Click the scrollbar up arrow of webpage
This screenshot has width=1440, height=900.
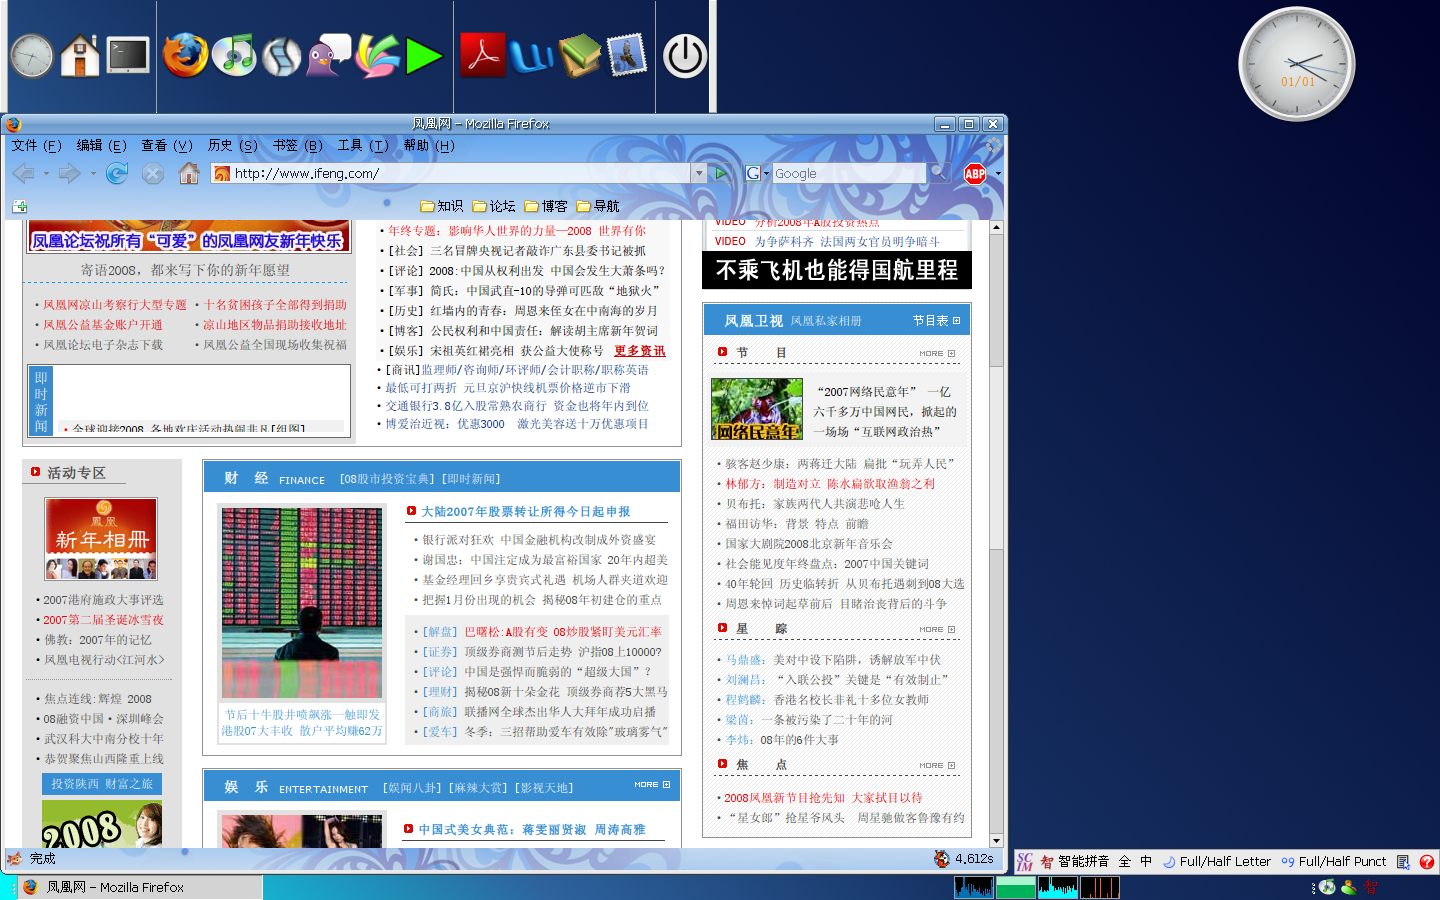coord(996,227)
